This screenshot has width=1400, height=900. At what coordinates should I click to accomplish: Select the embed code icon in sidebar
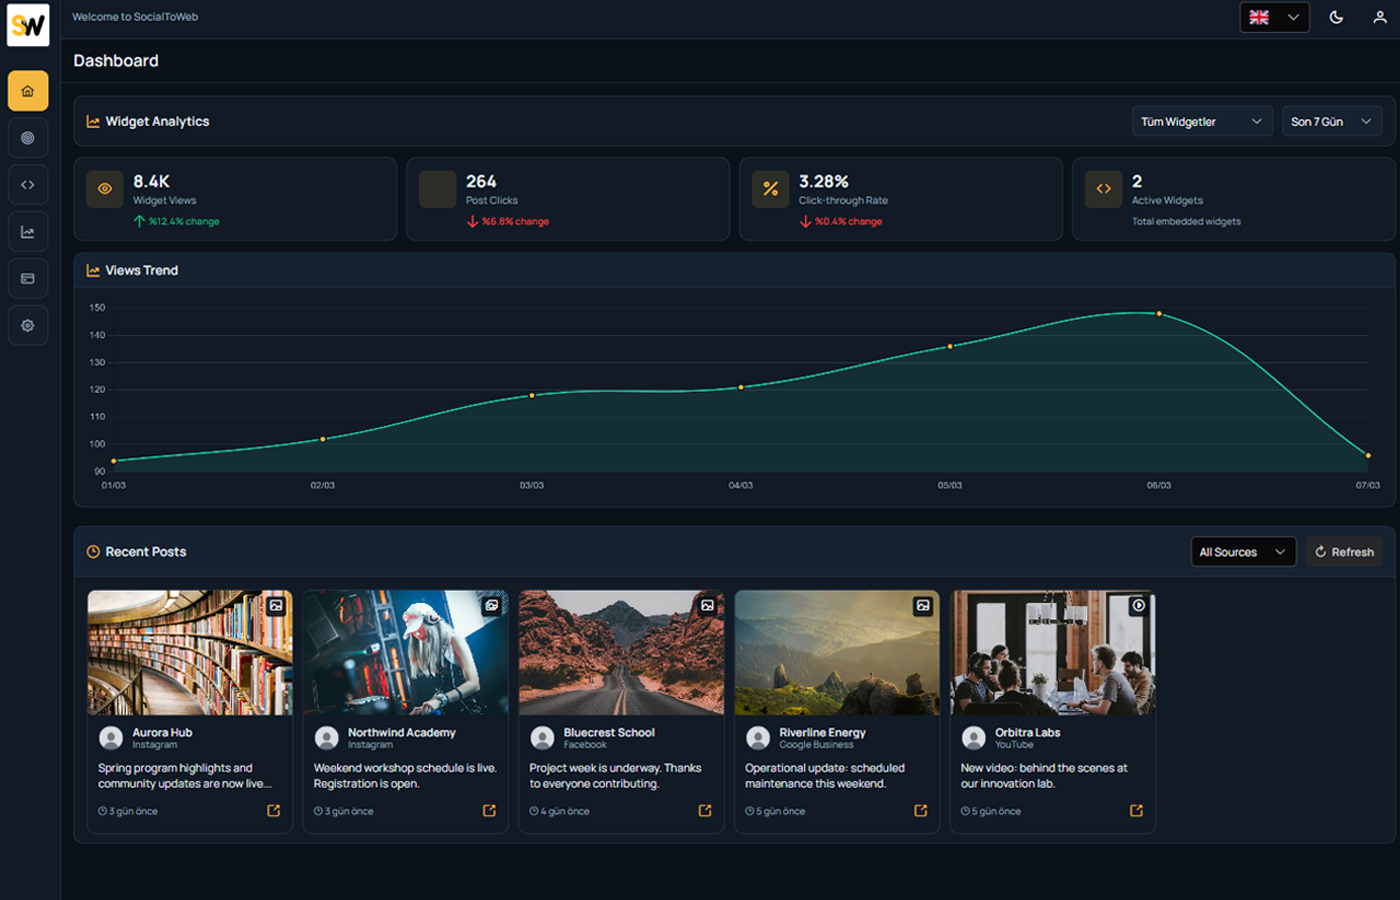click(x=27, y=184)
